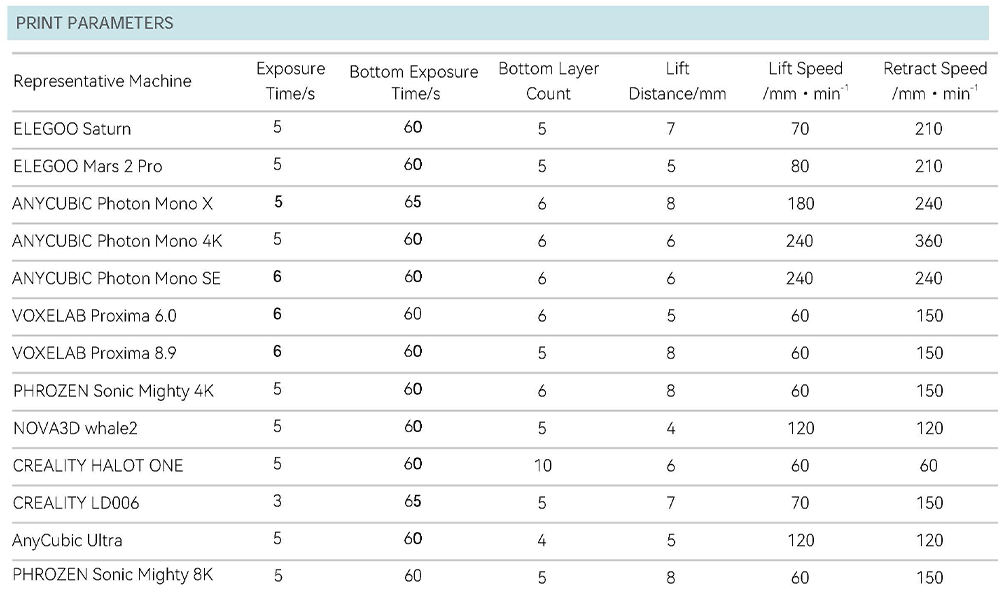Viewport: 1006px width, 599px height.
Task: Select the Bottom Layer Count column header
Action: pyautogui.click(x=549, y=81)
